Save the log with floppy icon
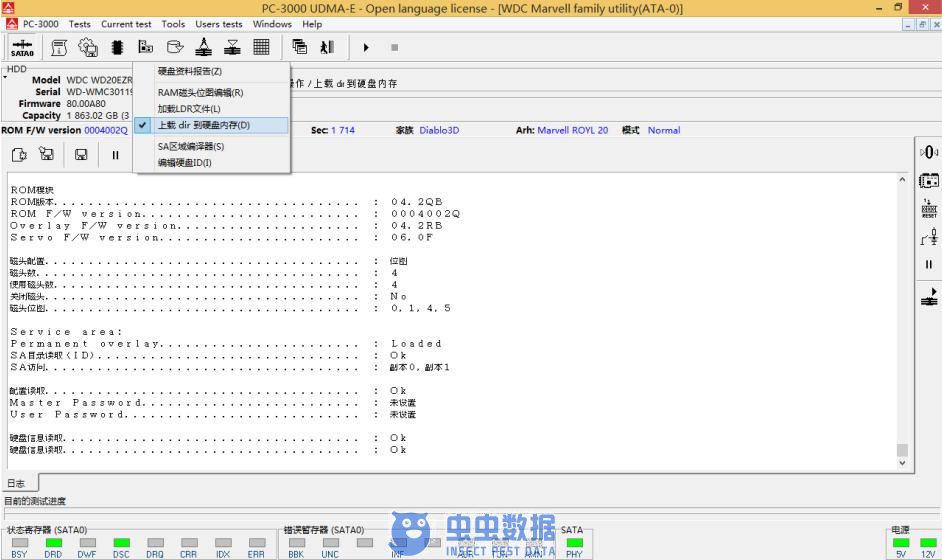Image resolution: width=942 pixels, height=560 pixels. point(81,155)
